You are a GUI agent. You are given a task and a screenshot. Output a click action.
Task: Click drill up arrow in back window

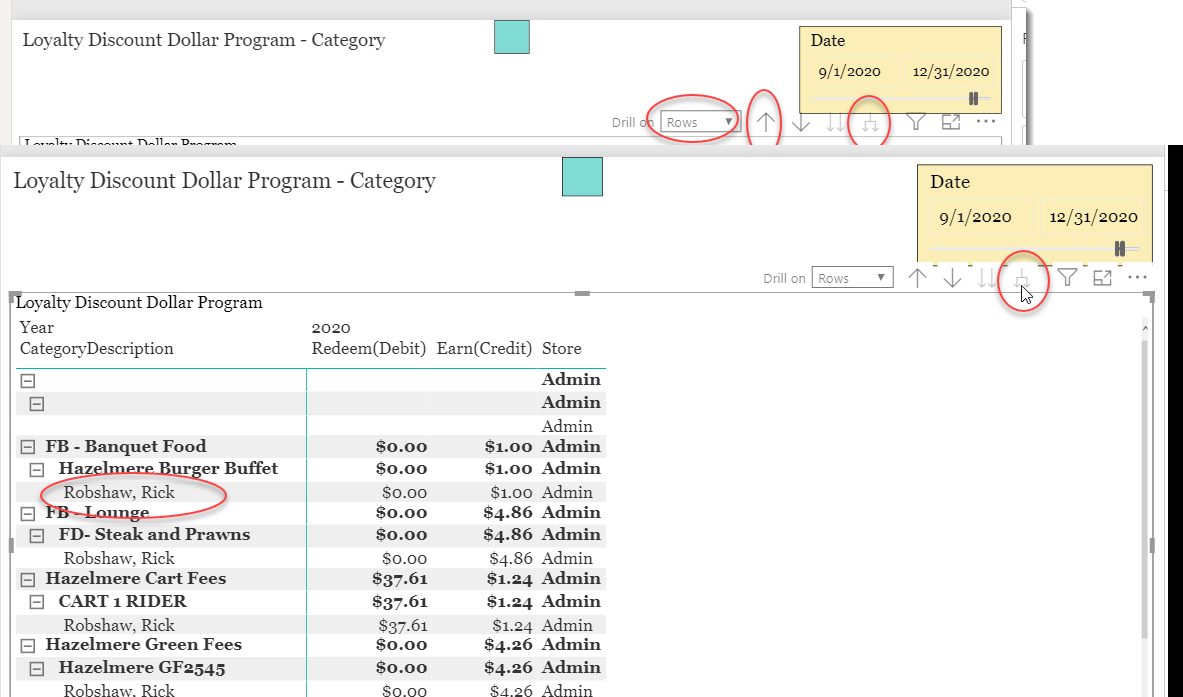(766, 122)
